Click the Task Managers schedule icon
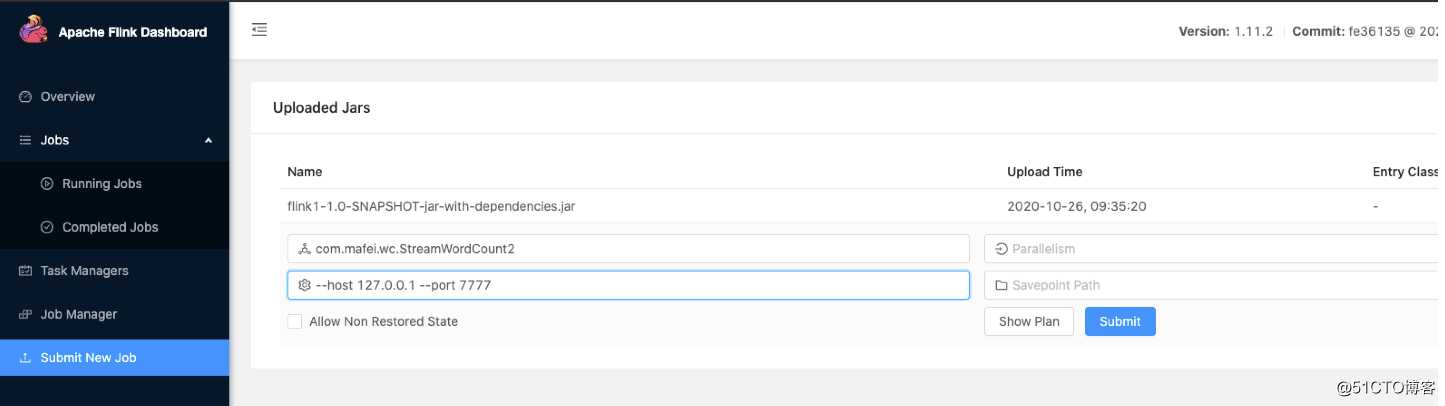The width and height of the screenshot is (1445, 406). pos(26,271)
